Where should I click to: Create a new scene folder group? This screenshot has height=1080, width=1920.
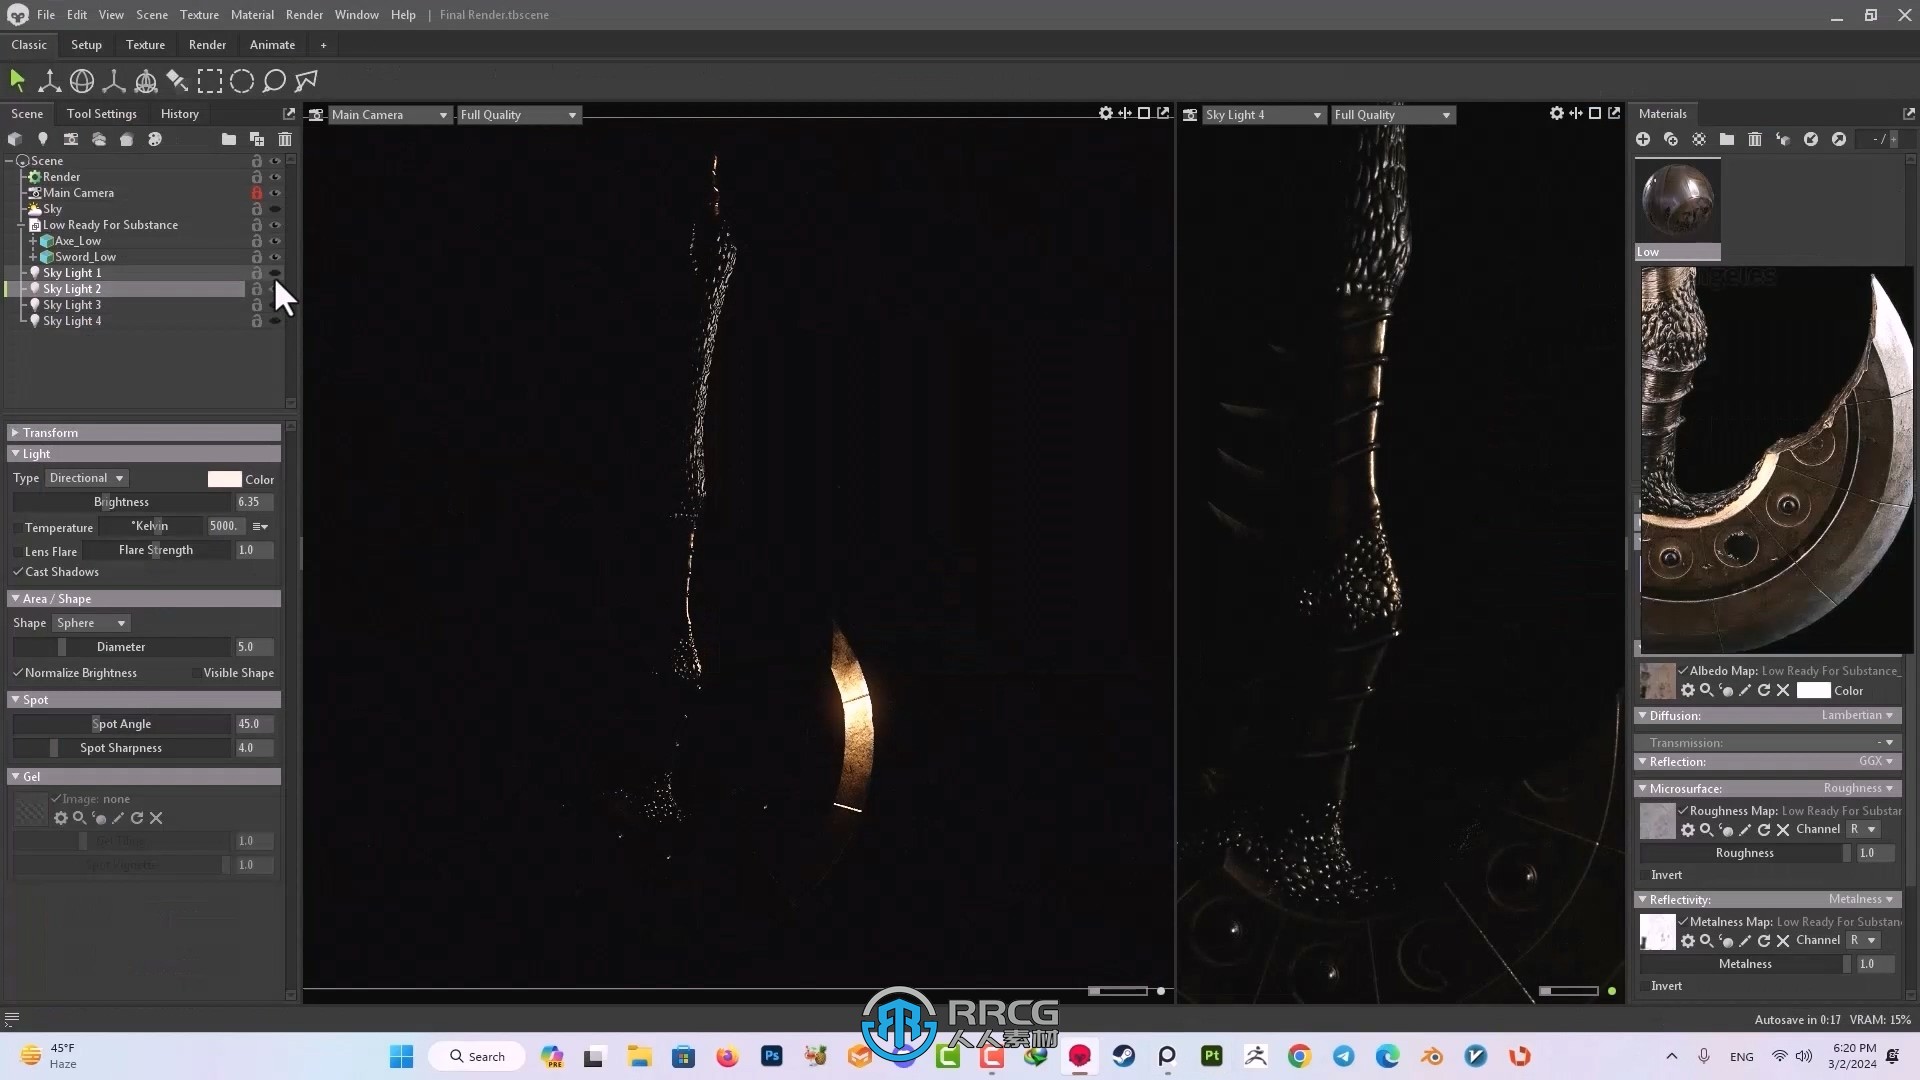pos(229,139)
